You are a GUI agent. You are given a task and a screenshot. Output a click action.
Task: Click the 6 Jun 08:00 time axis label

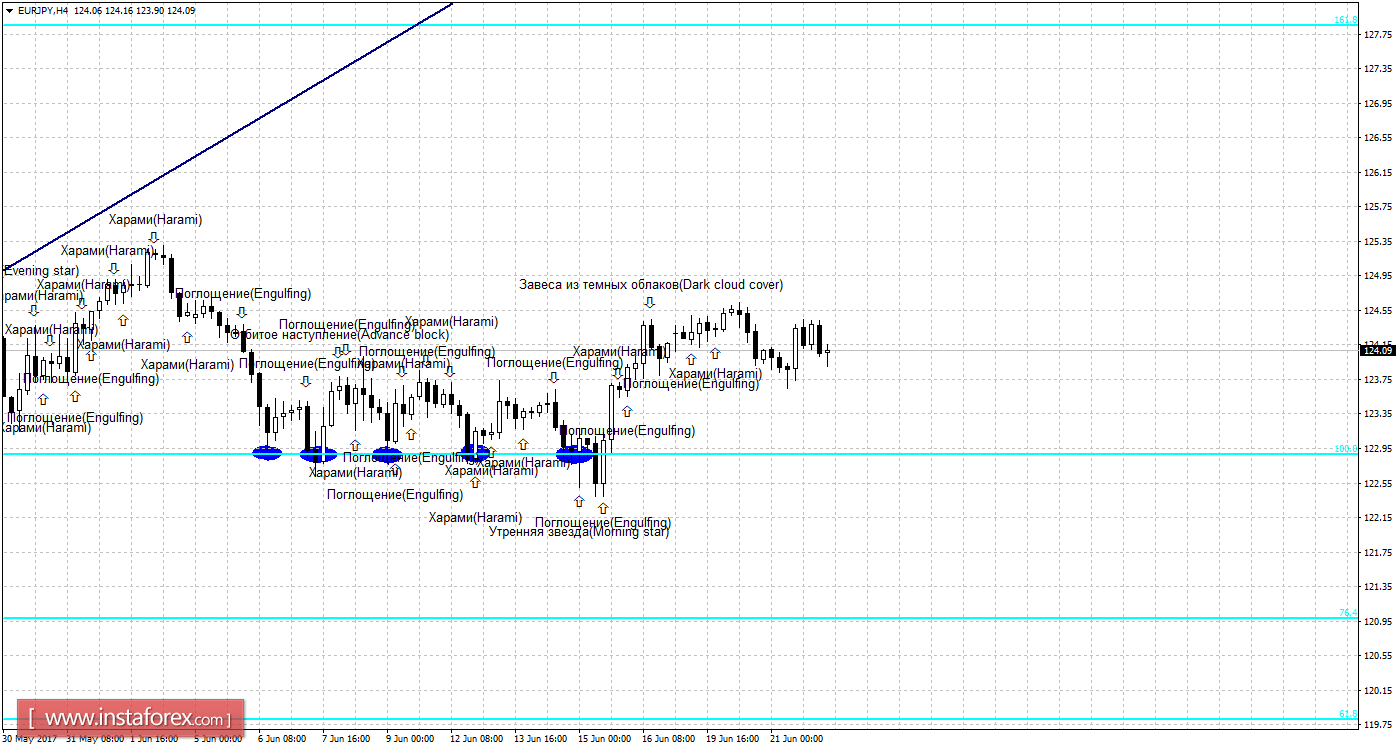click(282, 739)
